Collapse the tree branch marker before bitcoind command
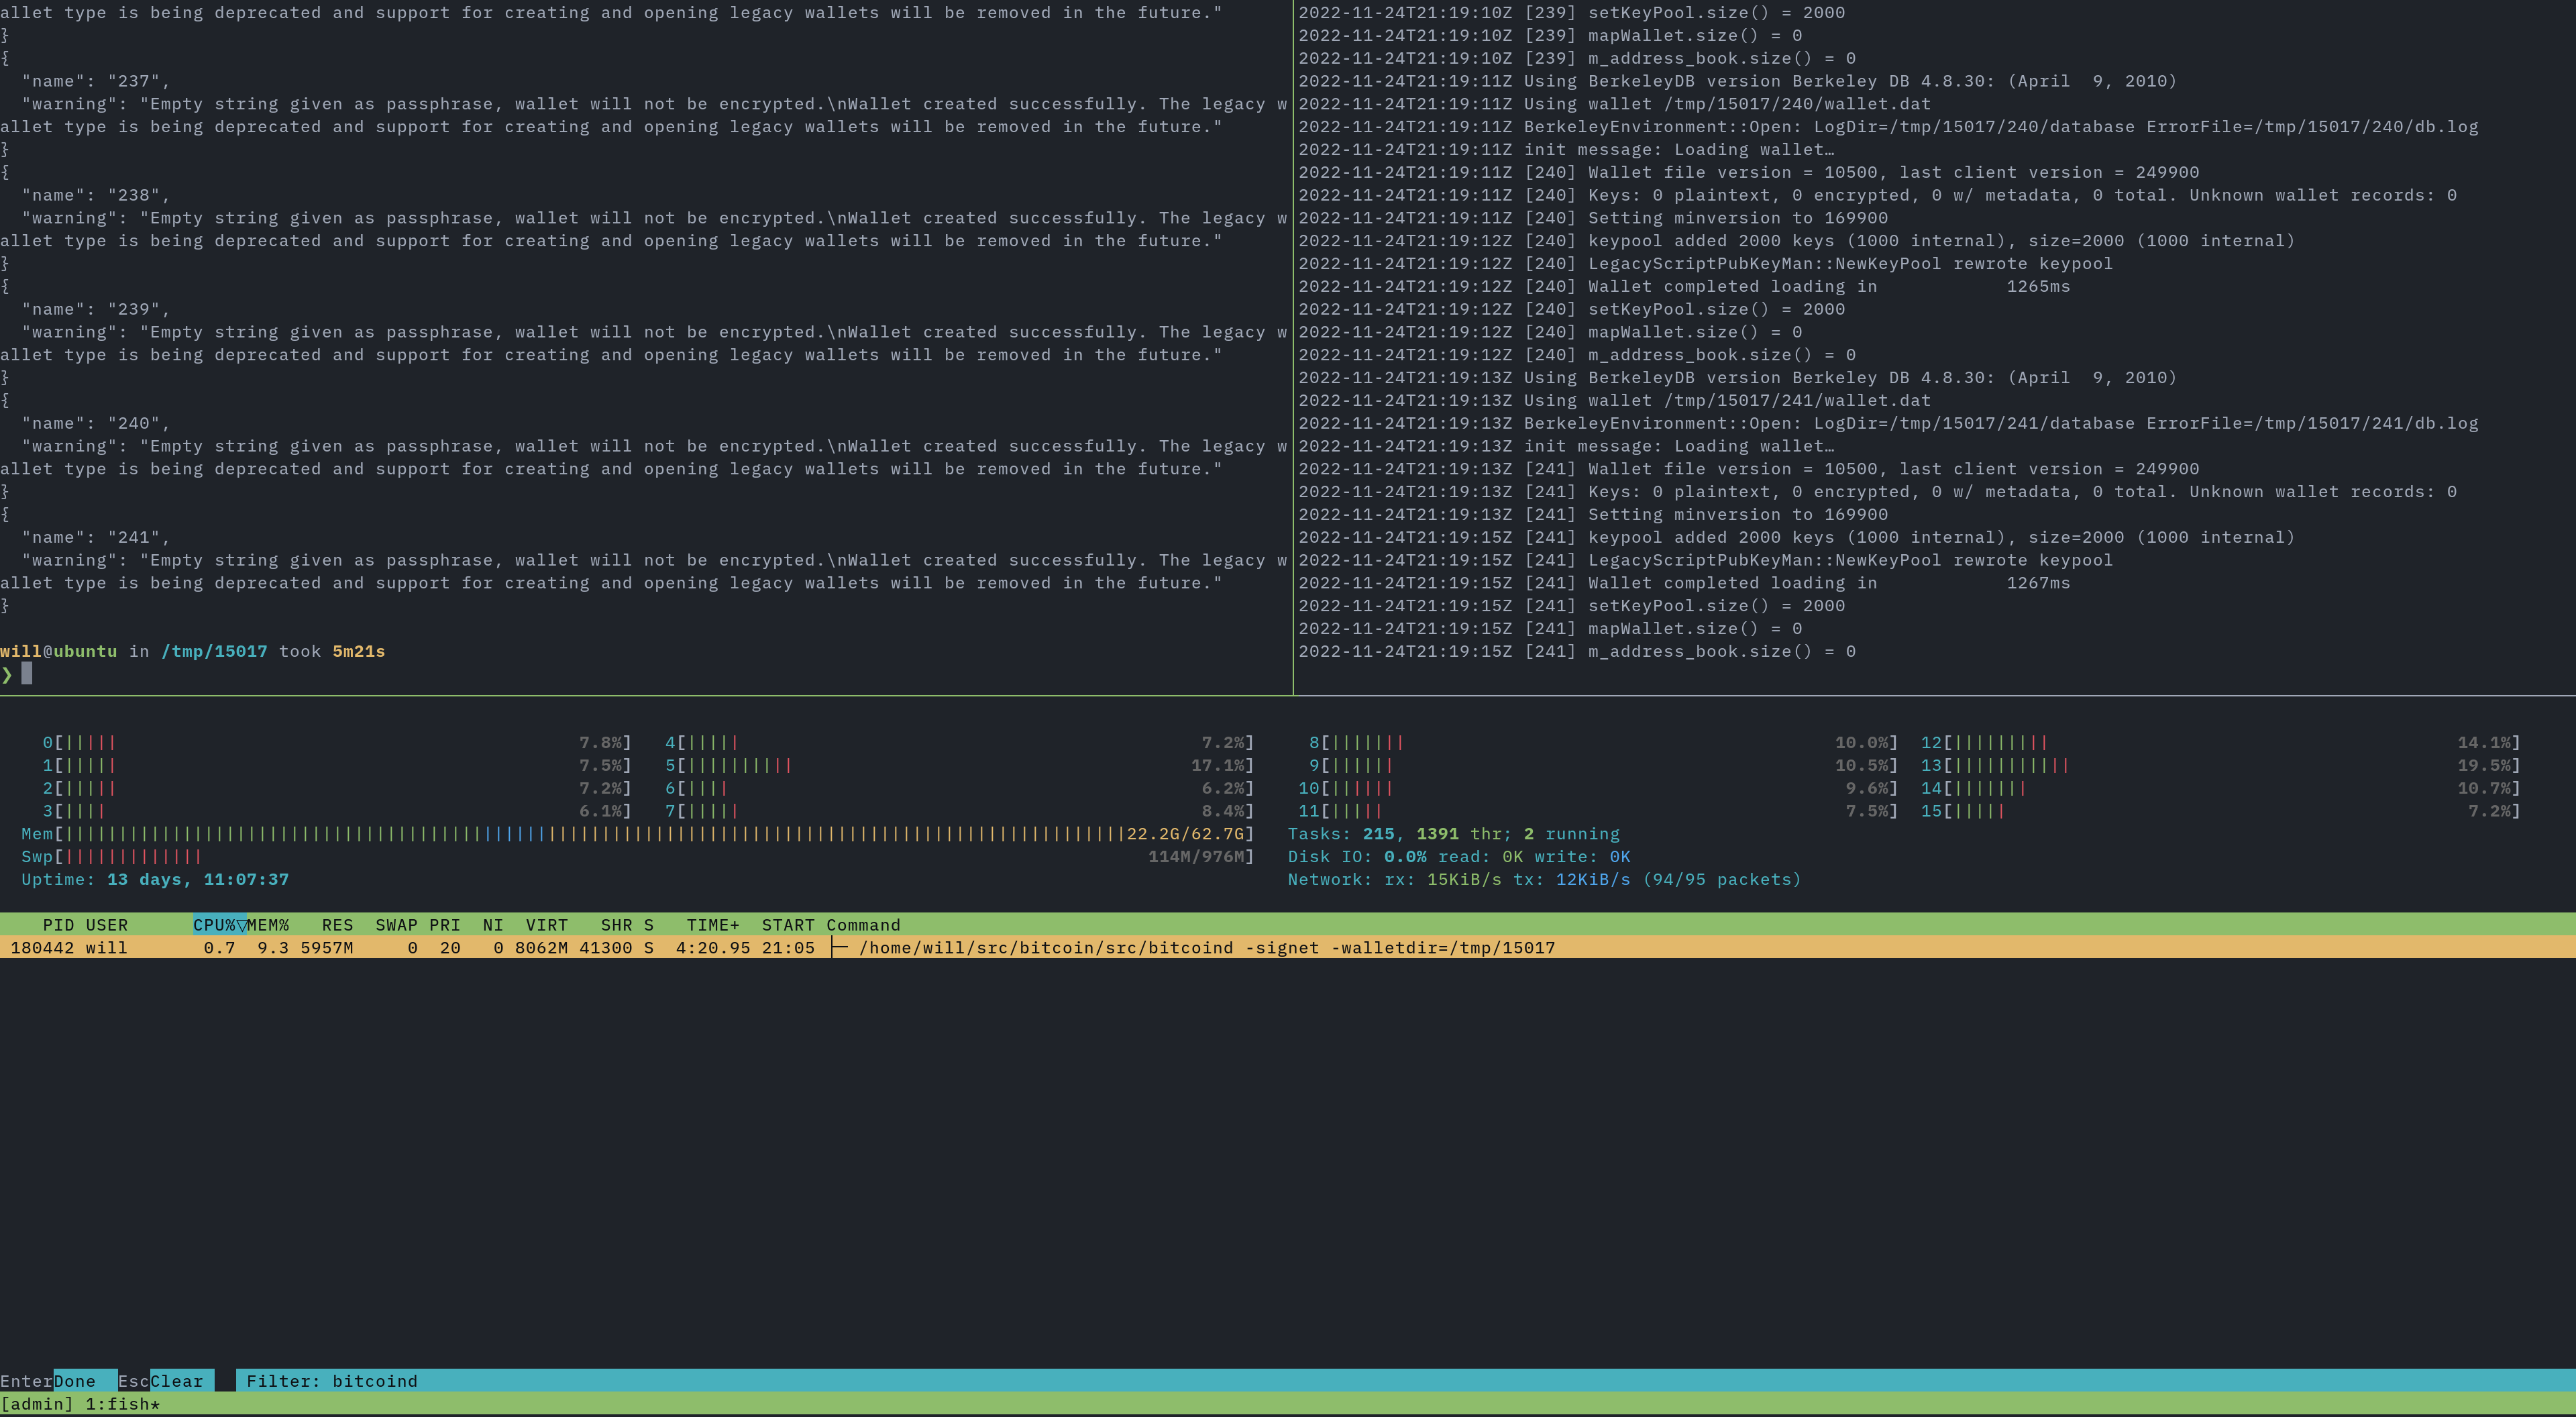2576x1417 pixels. coord(840,948)
